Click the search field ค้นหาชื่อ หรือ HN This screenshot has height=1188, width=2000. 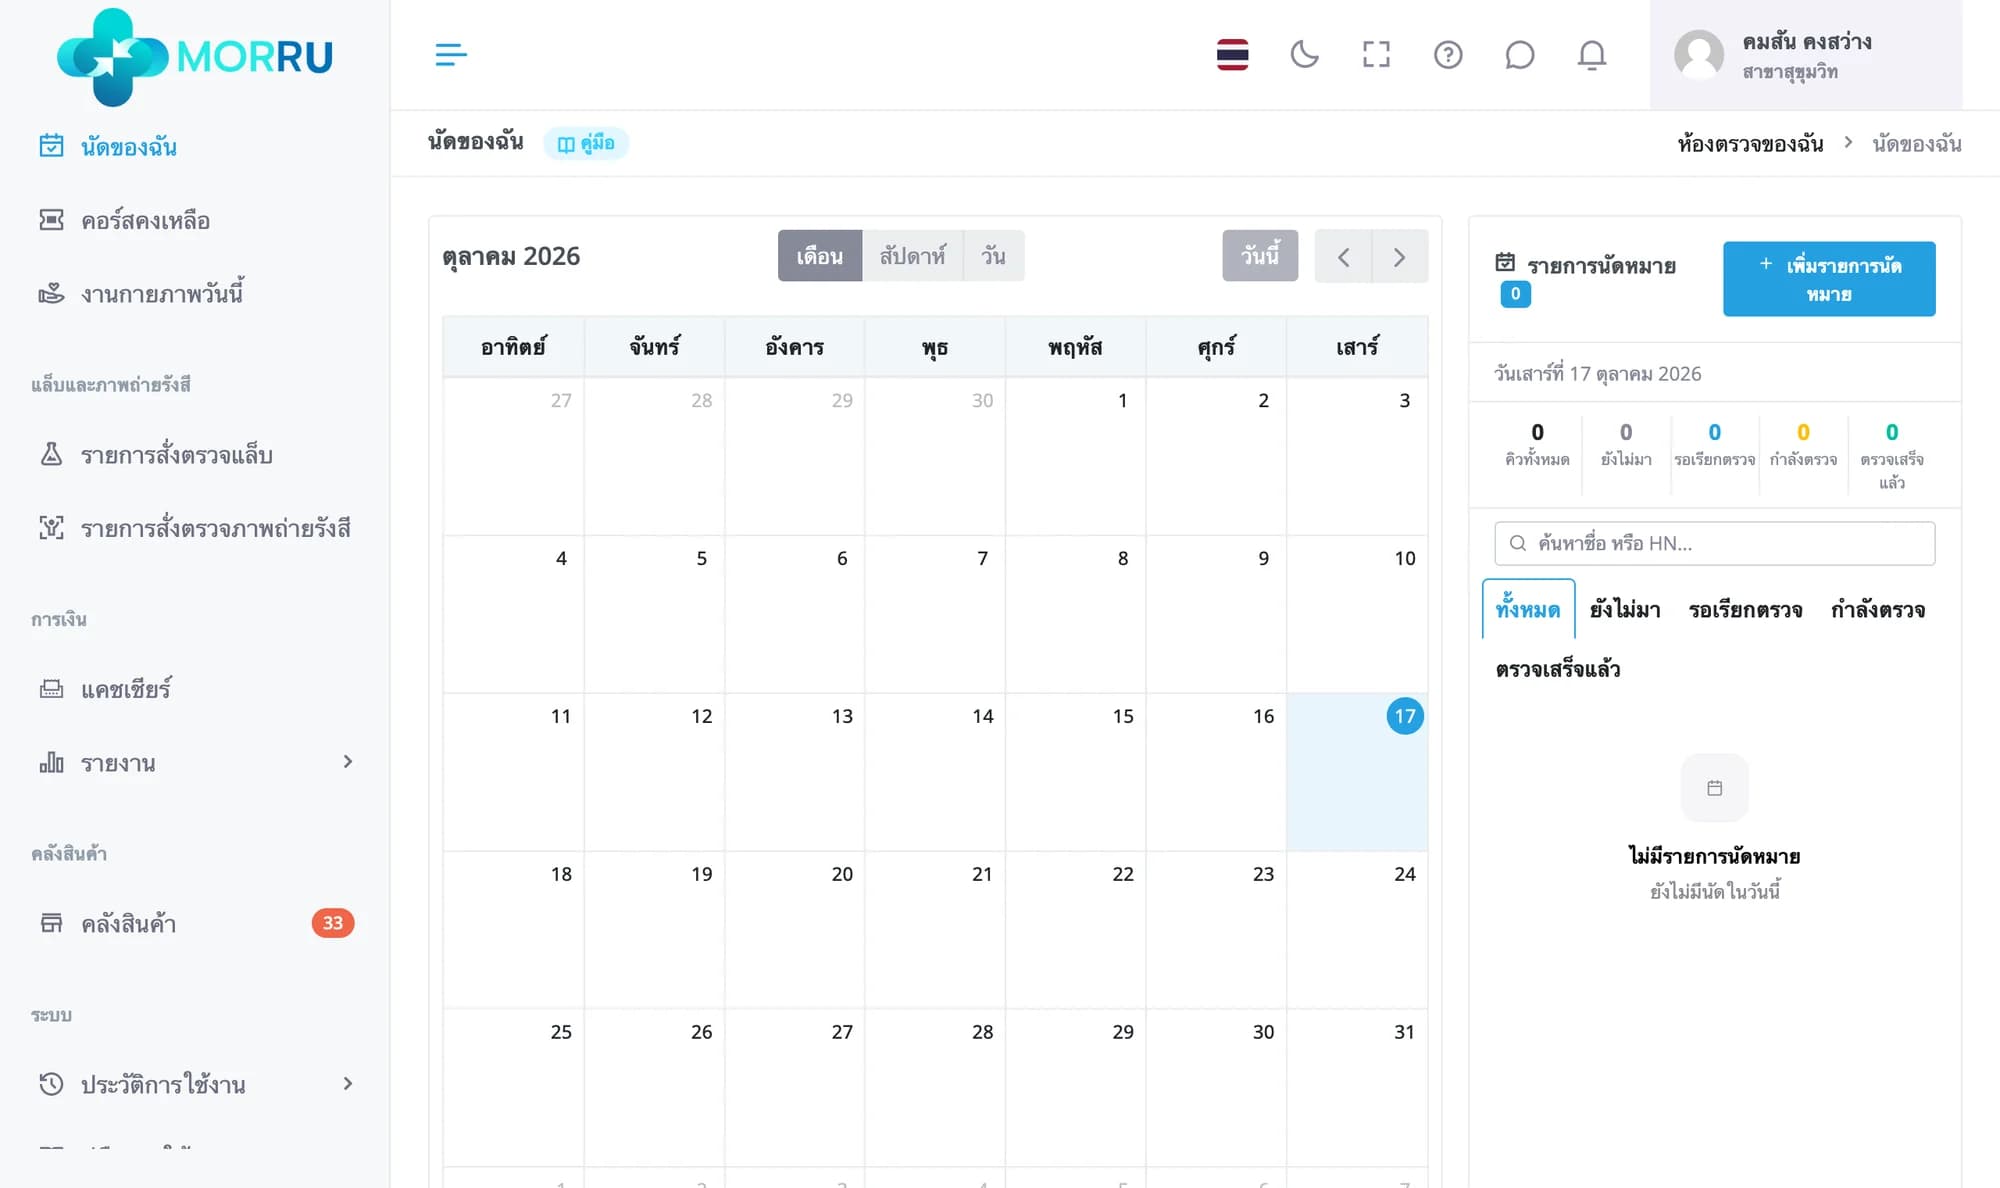[1714, 543]
